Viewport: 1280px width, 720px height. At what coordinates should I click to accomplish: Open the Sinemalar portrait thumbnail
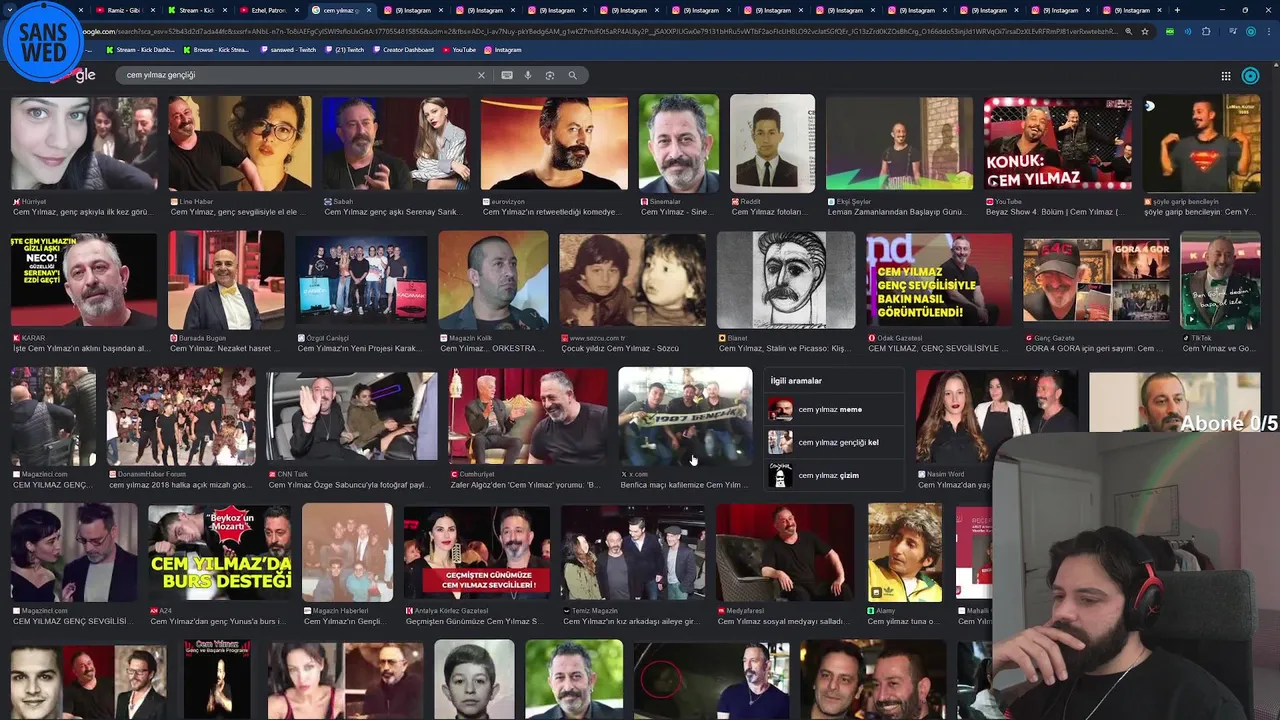[x=679, y=143]
